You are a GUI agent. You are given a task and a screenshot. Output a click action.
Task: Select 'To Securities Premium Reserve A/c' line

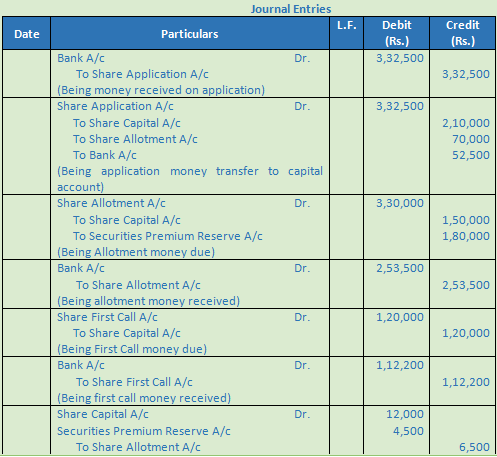click(x=168, y=236)
